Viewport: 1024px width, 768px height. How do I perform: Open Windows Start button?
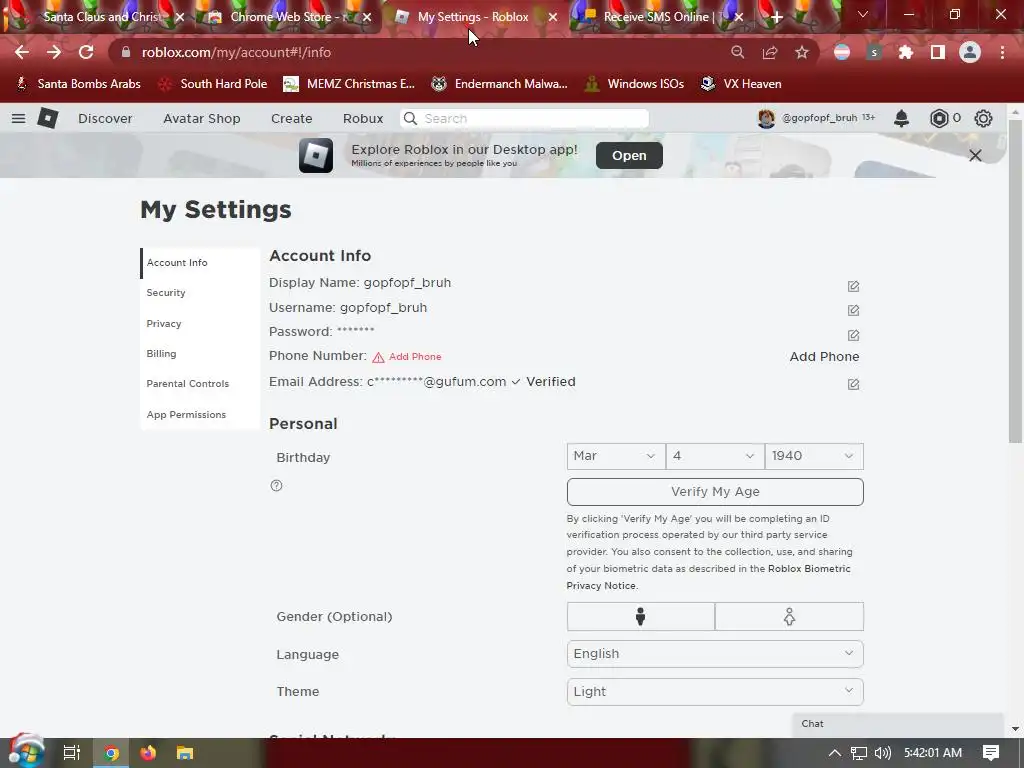tap(26, 751)
